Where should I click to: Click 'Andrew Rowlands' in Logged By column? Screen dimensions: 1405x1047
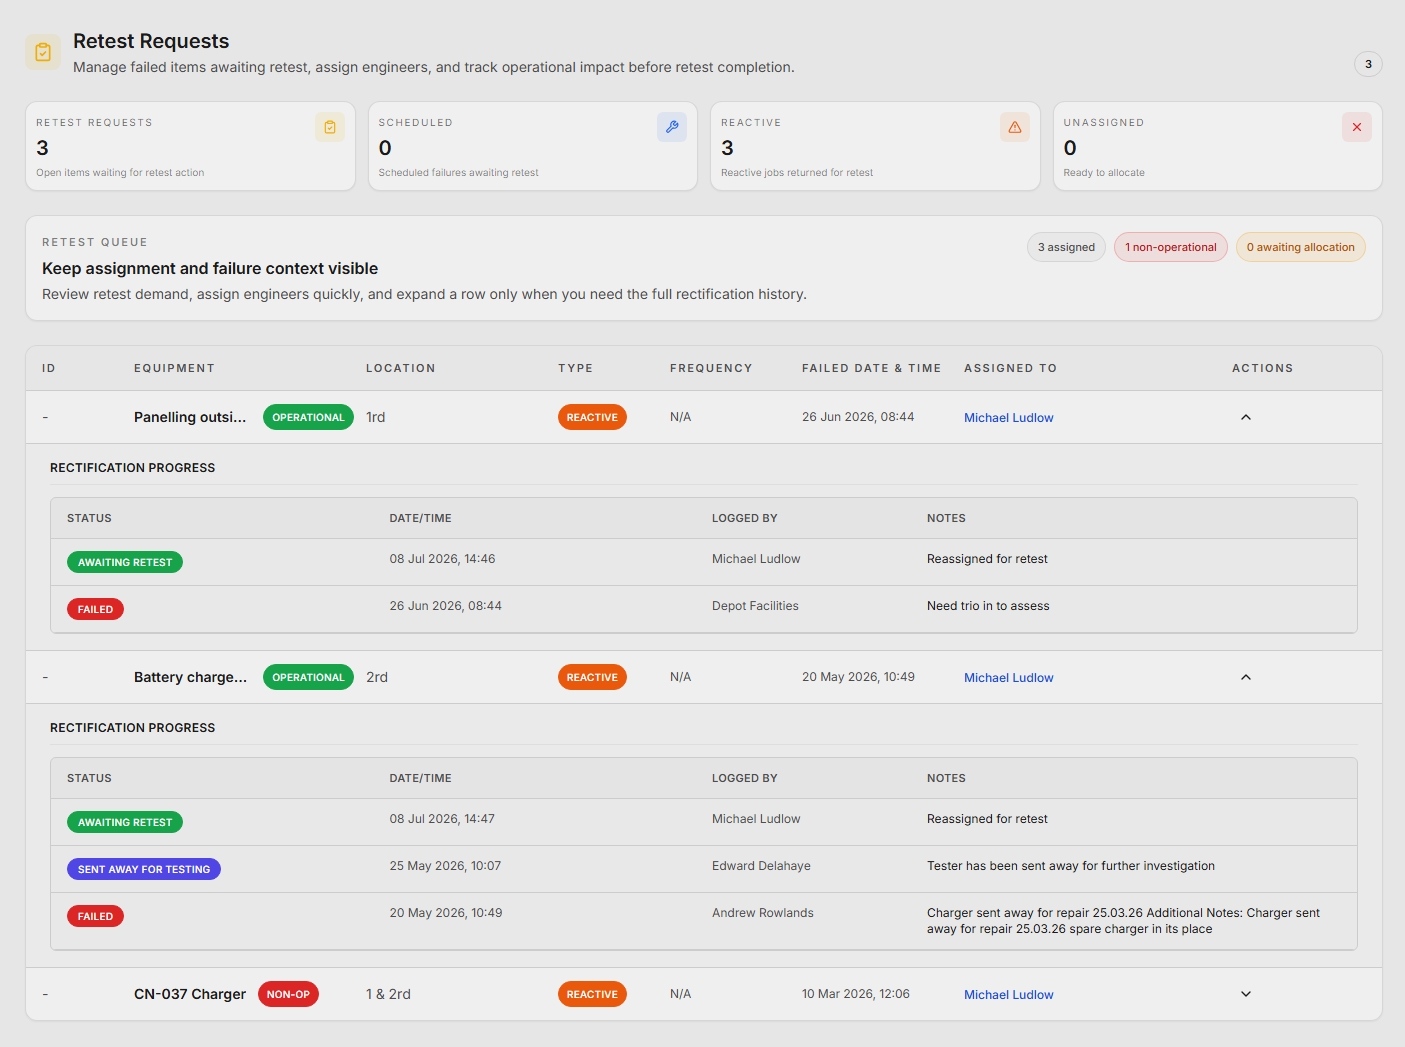click(763, 913)
